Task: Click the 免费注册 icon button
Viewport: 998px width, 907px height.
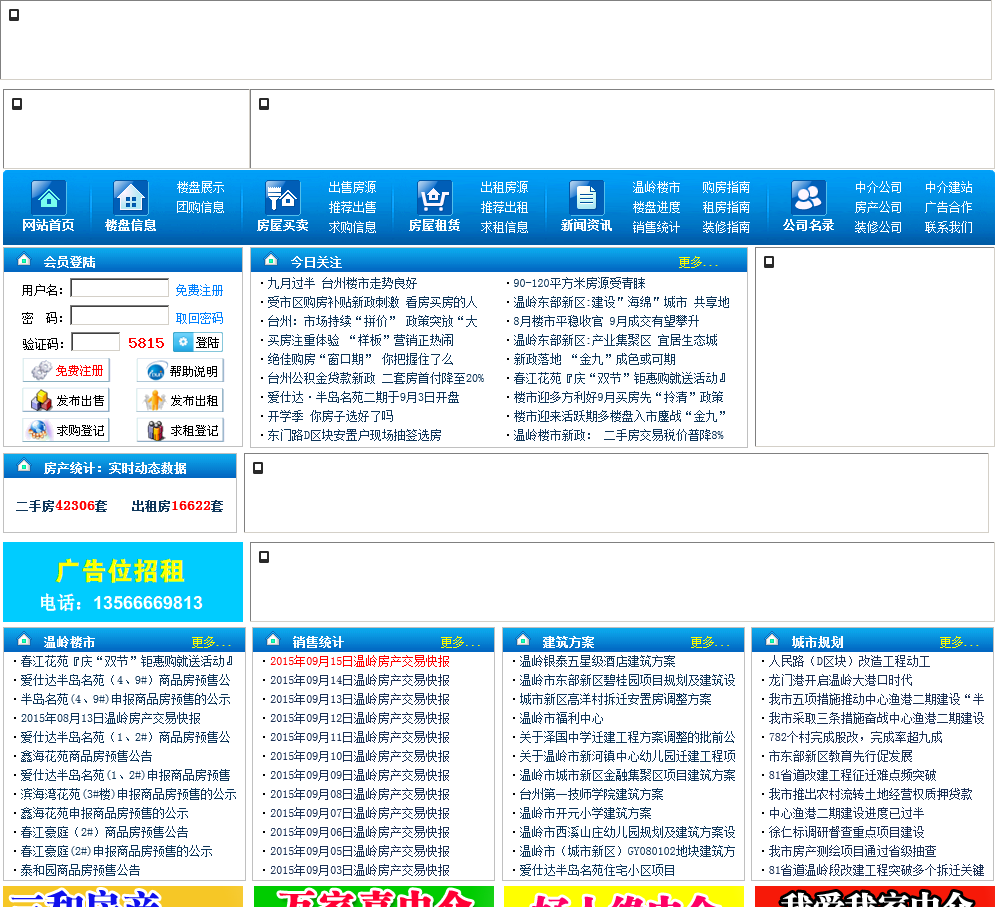Action: (x=66, y=370)
